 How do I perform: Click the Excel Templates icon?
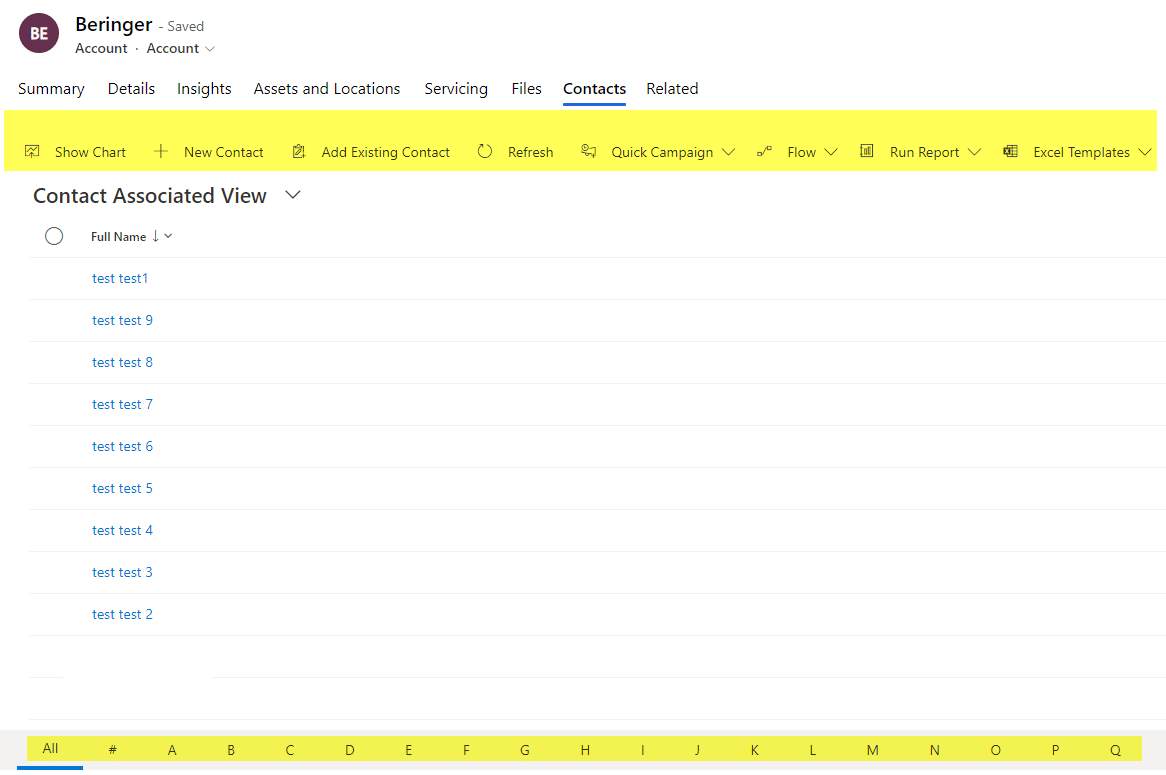pyautogui.click(x=1009, y=151)
